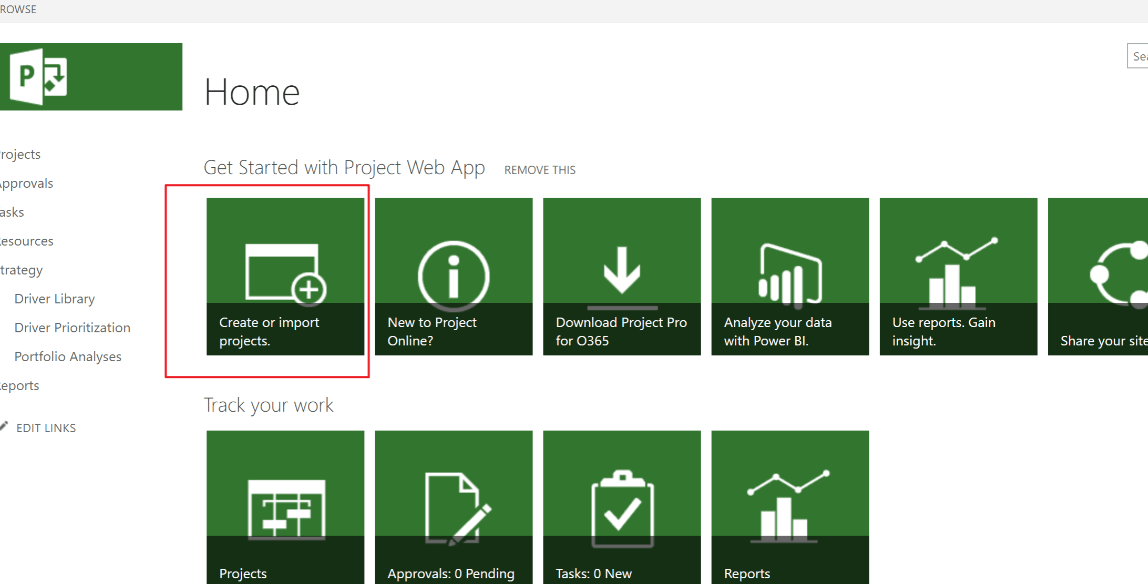Open the Share your site tile
1148x584 pixels.
point(1098,277)
